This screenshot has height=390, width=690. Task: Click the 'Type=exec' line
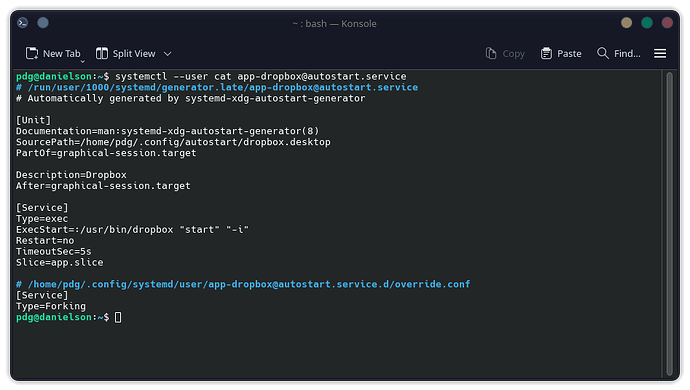(x=42, y=218)
